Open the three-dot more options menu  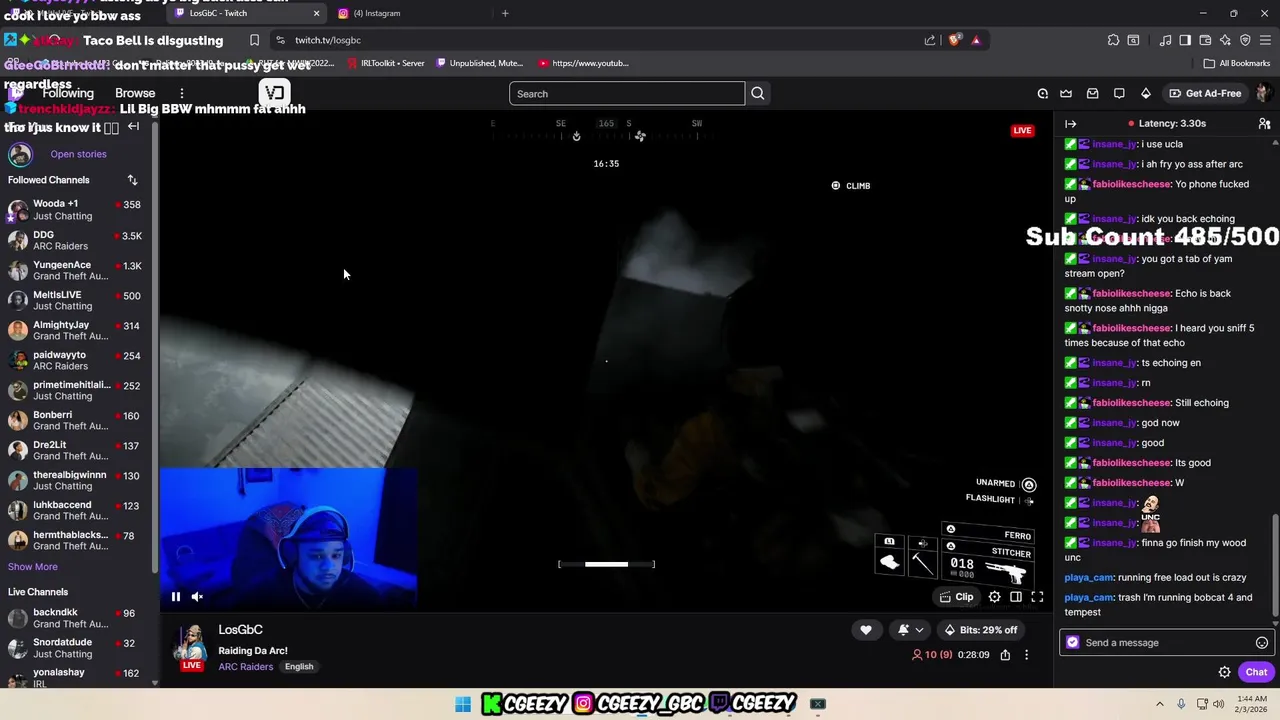(x=1026, y=655)
